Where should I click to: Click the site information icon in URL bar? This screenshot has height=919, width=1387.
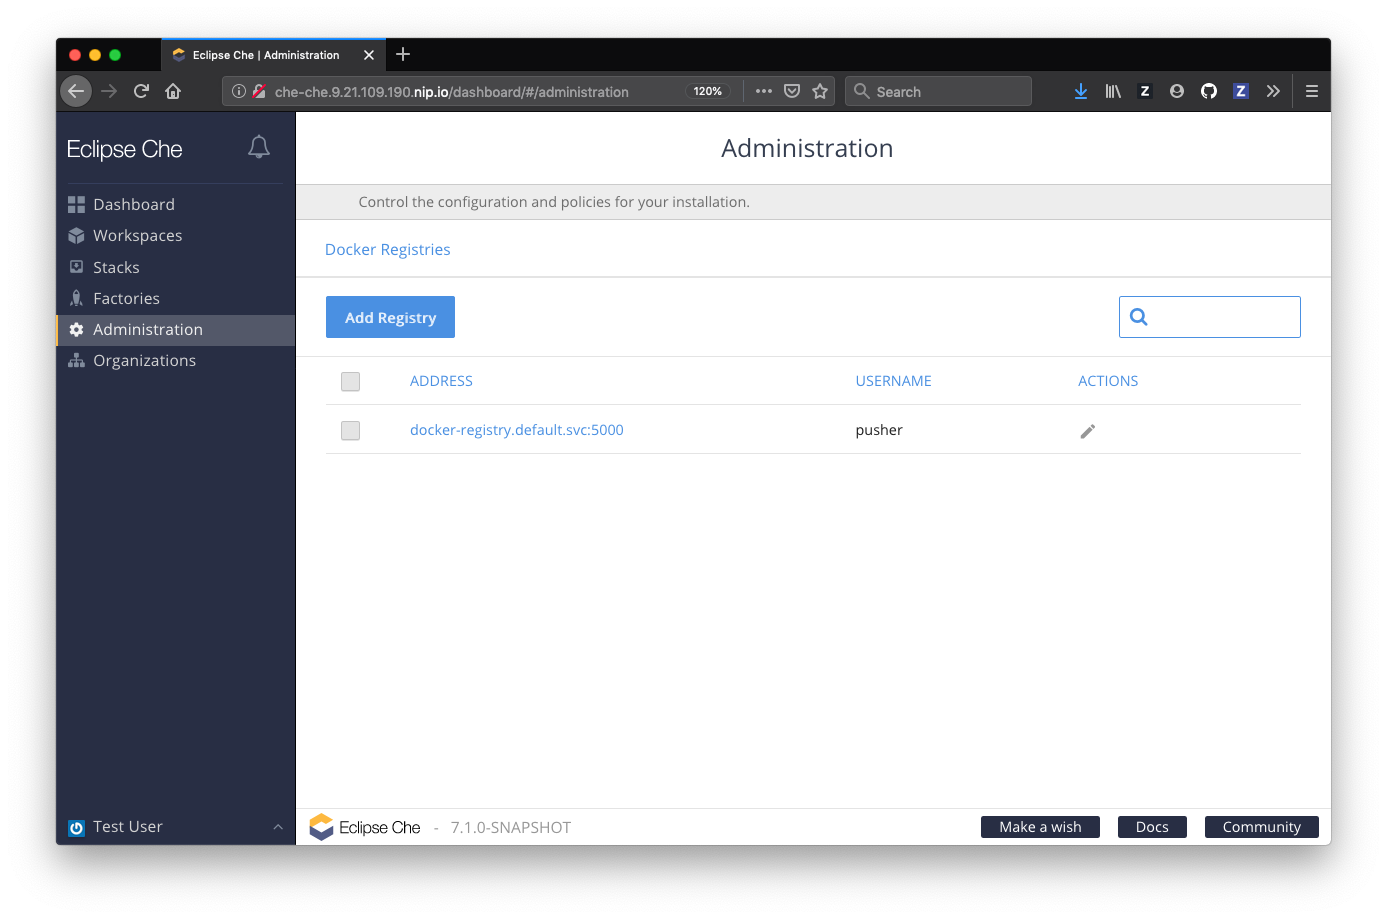pos(239,91)
